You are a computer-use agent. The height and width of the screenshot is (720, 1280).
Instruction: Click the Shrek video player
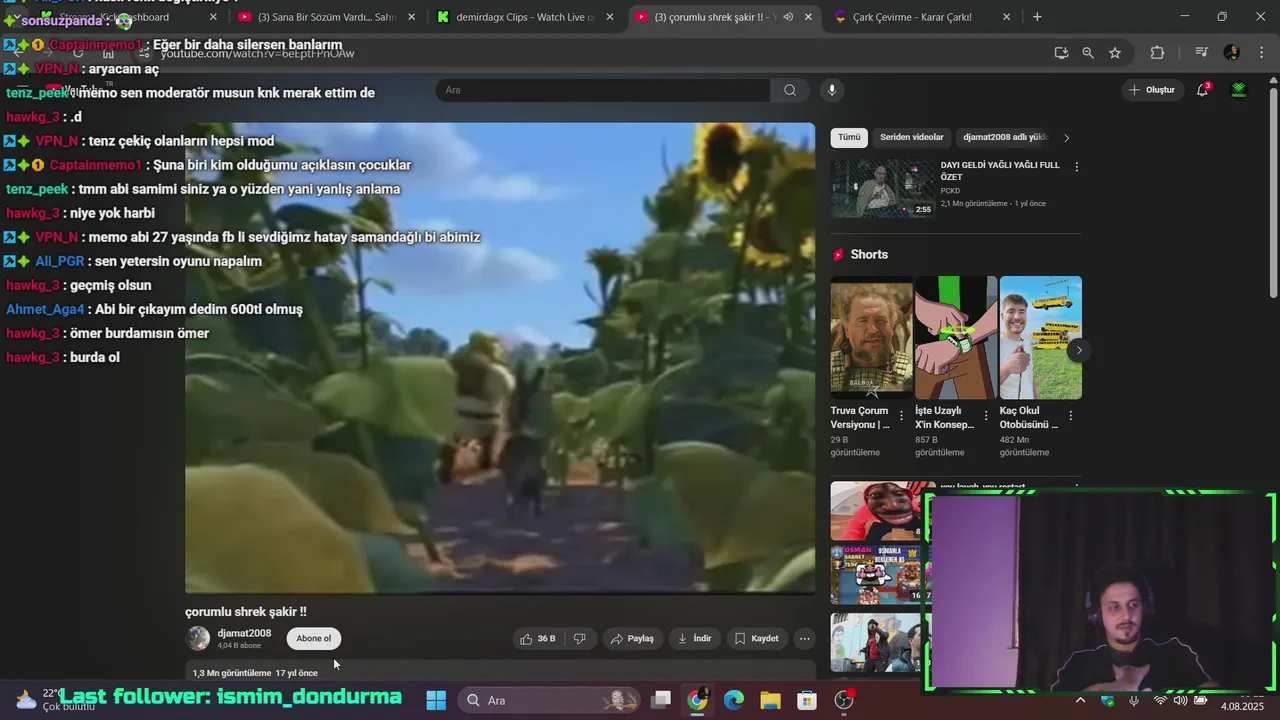click(x=500, y=358)
